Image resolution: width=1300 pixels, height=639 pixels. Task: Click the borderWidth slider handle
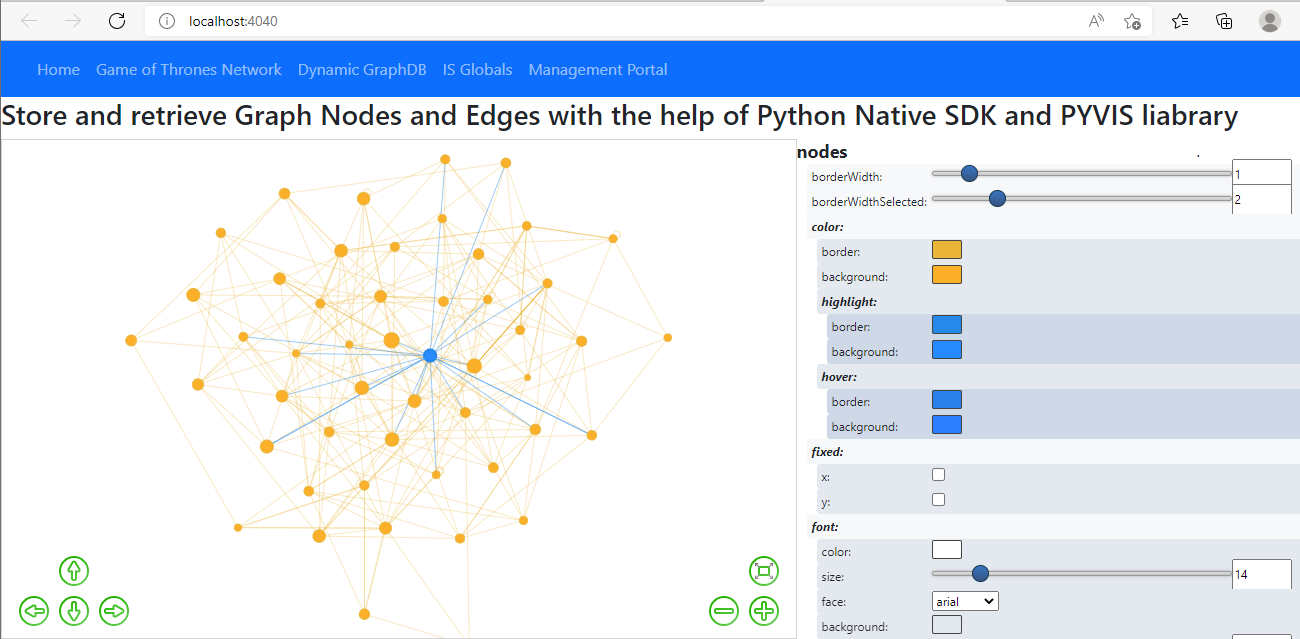point(968,174)
